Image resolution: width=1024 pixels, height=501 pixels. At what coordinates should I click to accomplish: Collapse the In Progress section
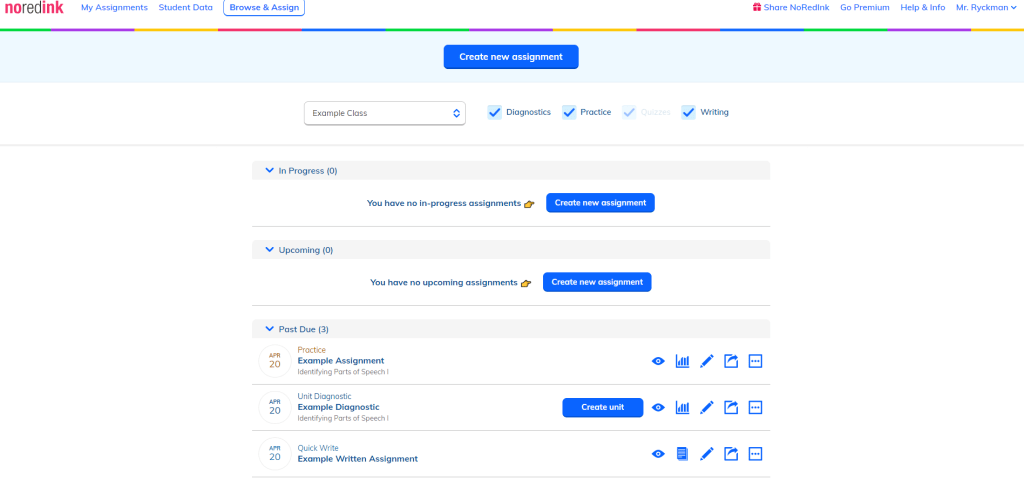click(269, 171)
